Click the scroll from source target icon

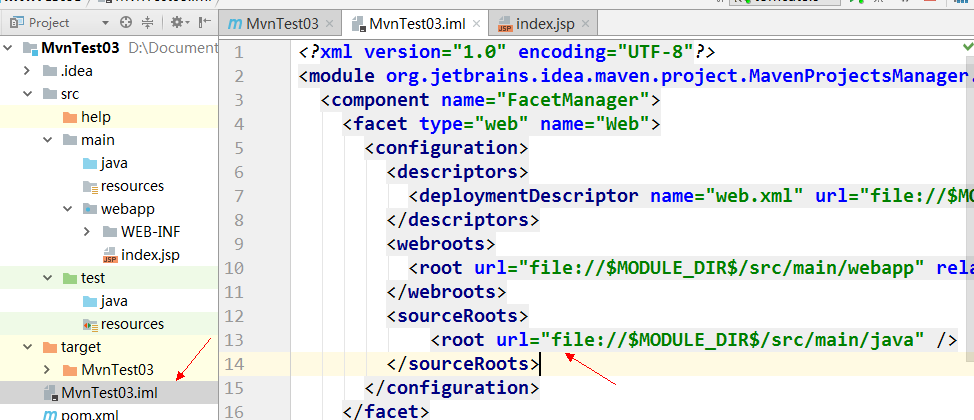point(126,23)
